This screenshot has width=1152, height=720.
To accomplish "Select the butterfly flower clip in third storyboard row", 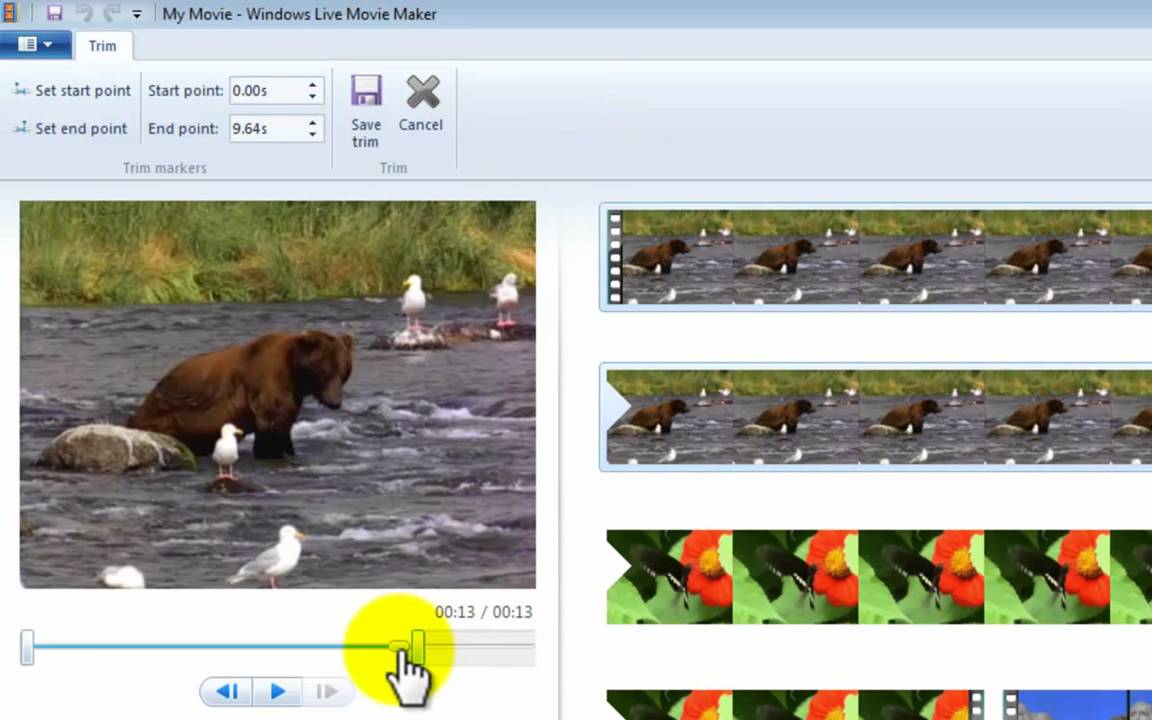I will (x=879, y=577).
